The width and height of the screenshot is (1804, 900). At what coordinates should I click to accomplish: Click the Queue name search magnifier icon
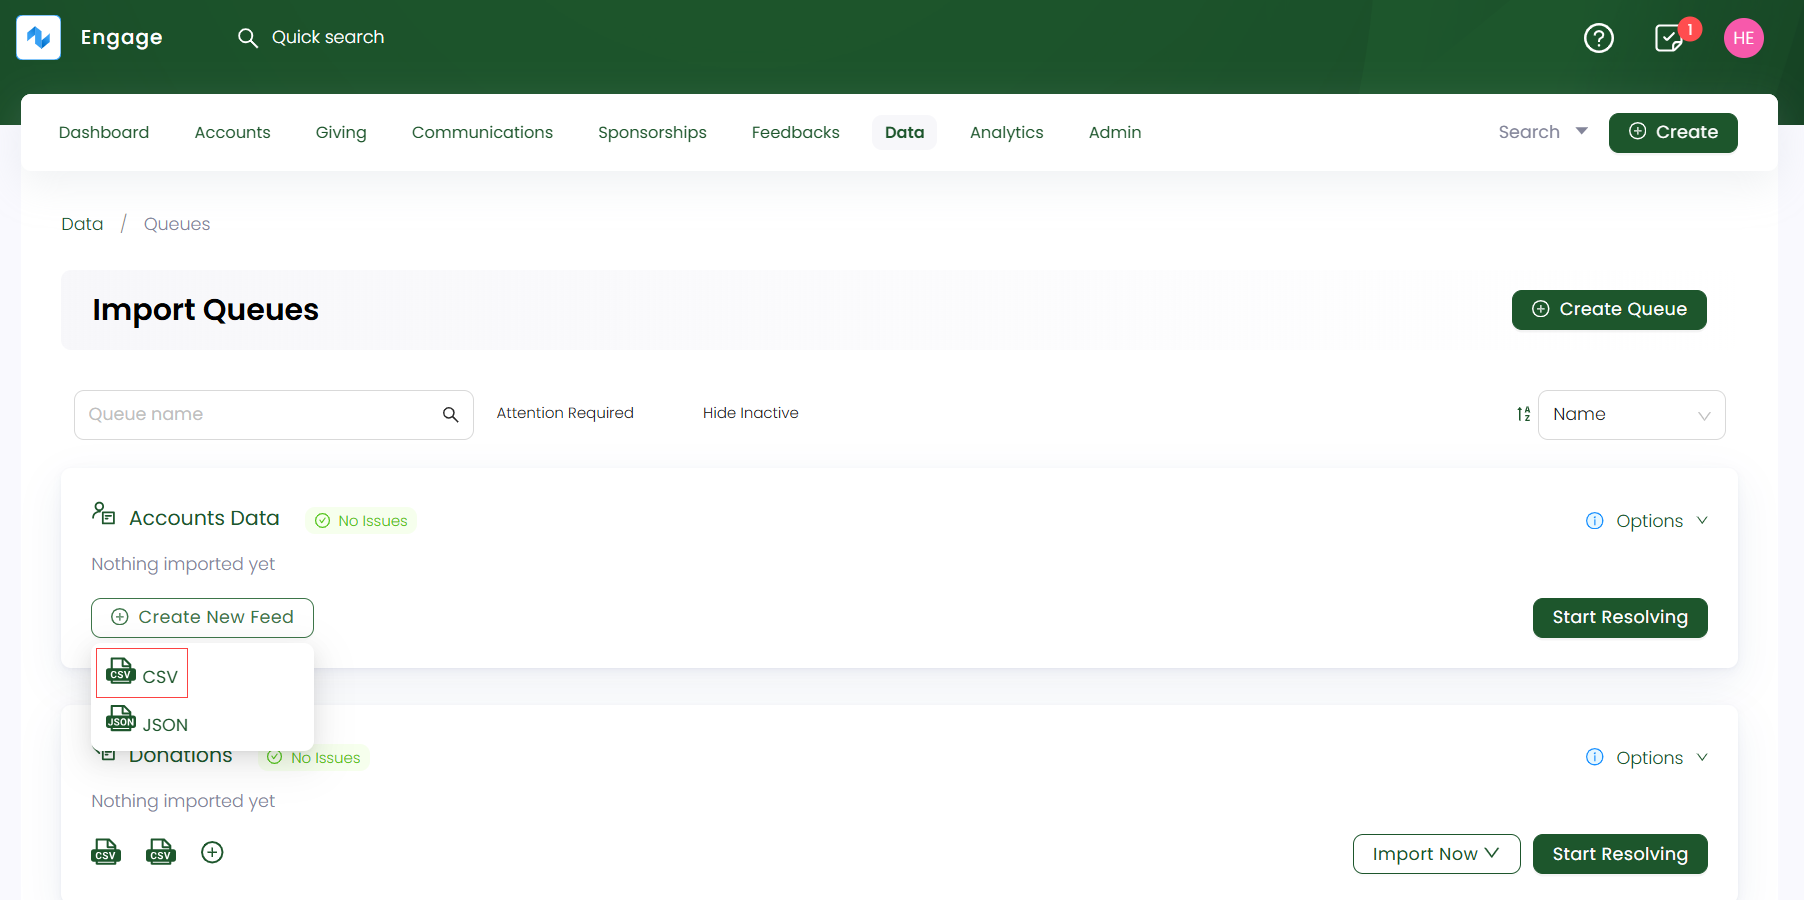click(451, 415)
